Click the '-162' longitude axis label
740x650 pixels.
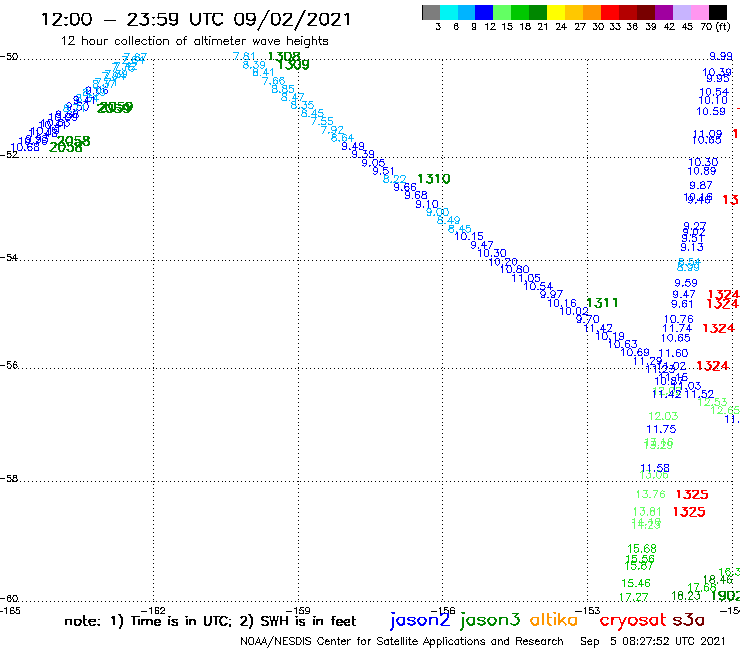point(153,610)
